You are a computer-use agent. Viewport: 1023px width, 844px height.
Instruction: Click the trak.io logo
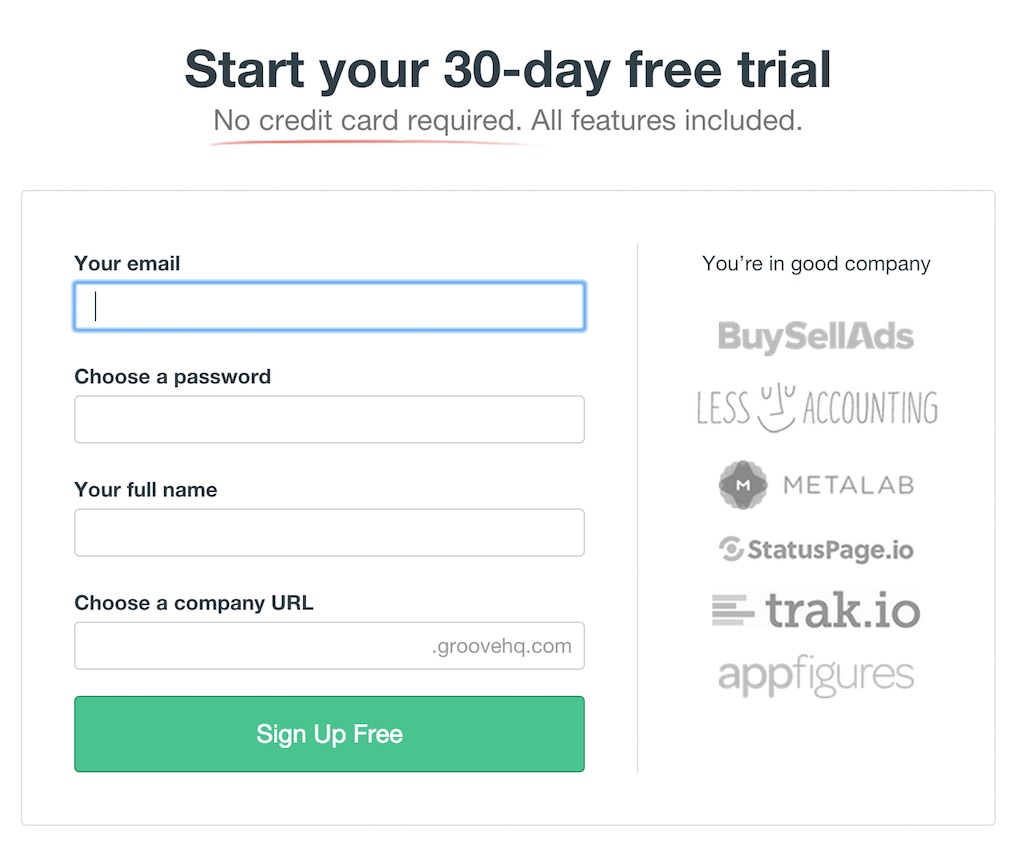[x=816, y=610]
